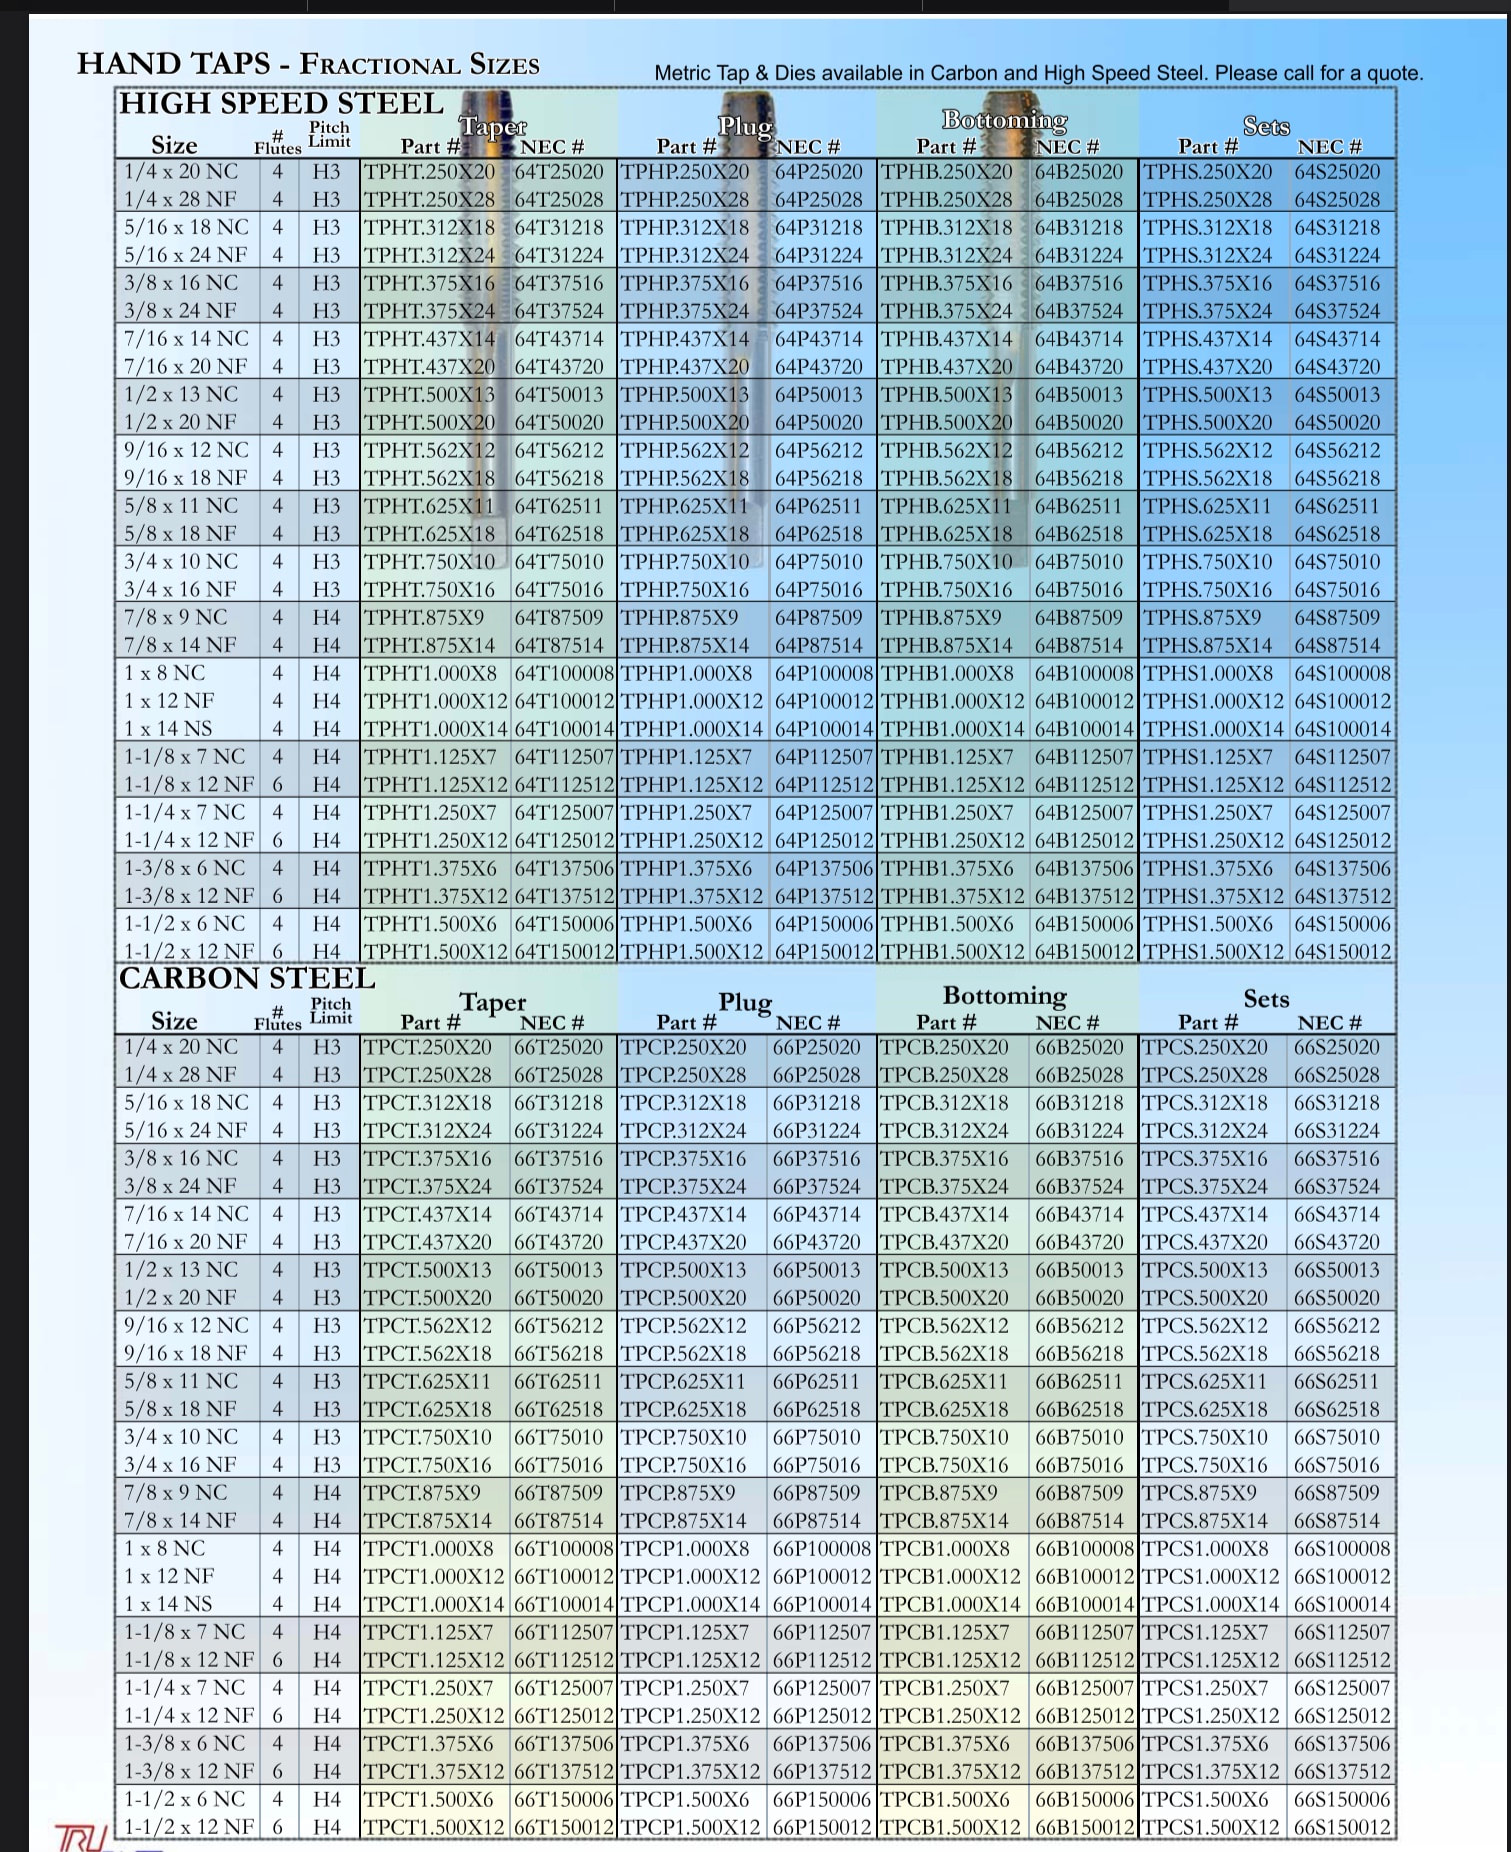Select NEC number 64S150012

coord(1343,952)
